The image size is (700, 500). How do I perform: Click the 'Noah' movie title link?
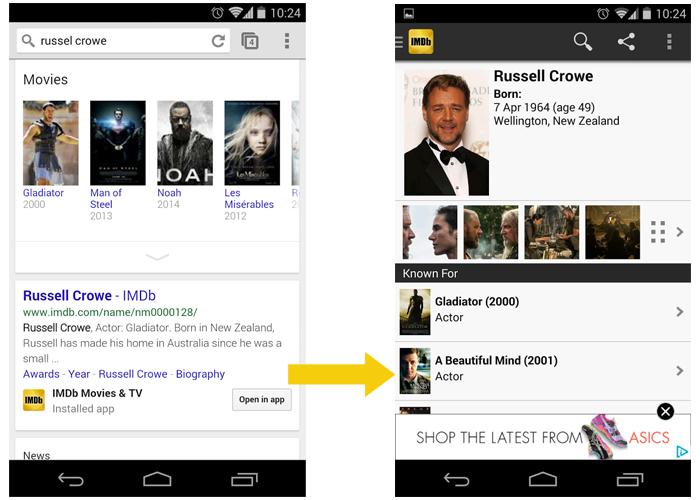169,193
